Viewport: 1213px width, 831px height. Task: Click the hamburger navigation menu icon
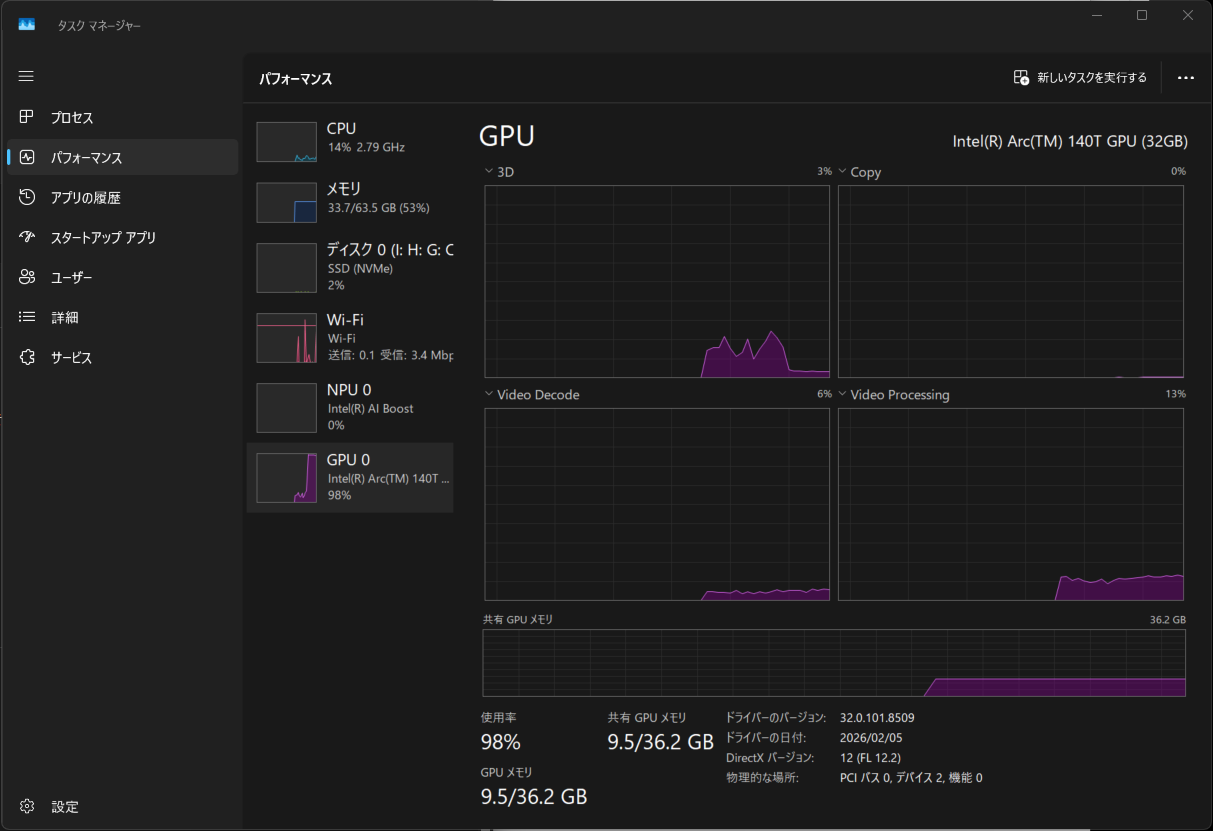click(x=27, y=77)
